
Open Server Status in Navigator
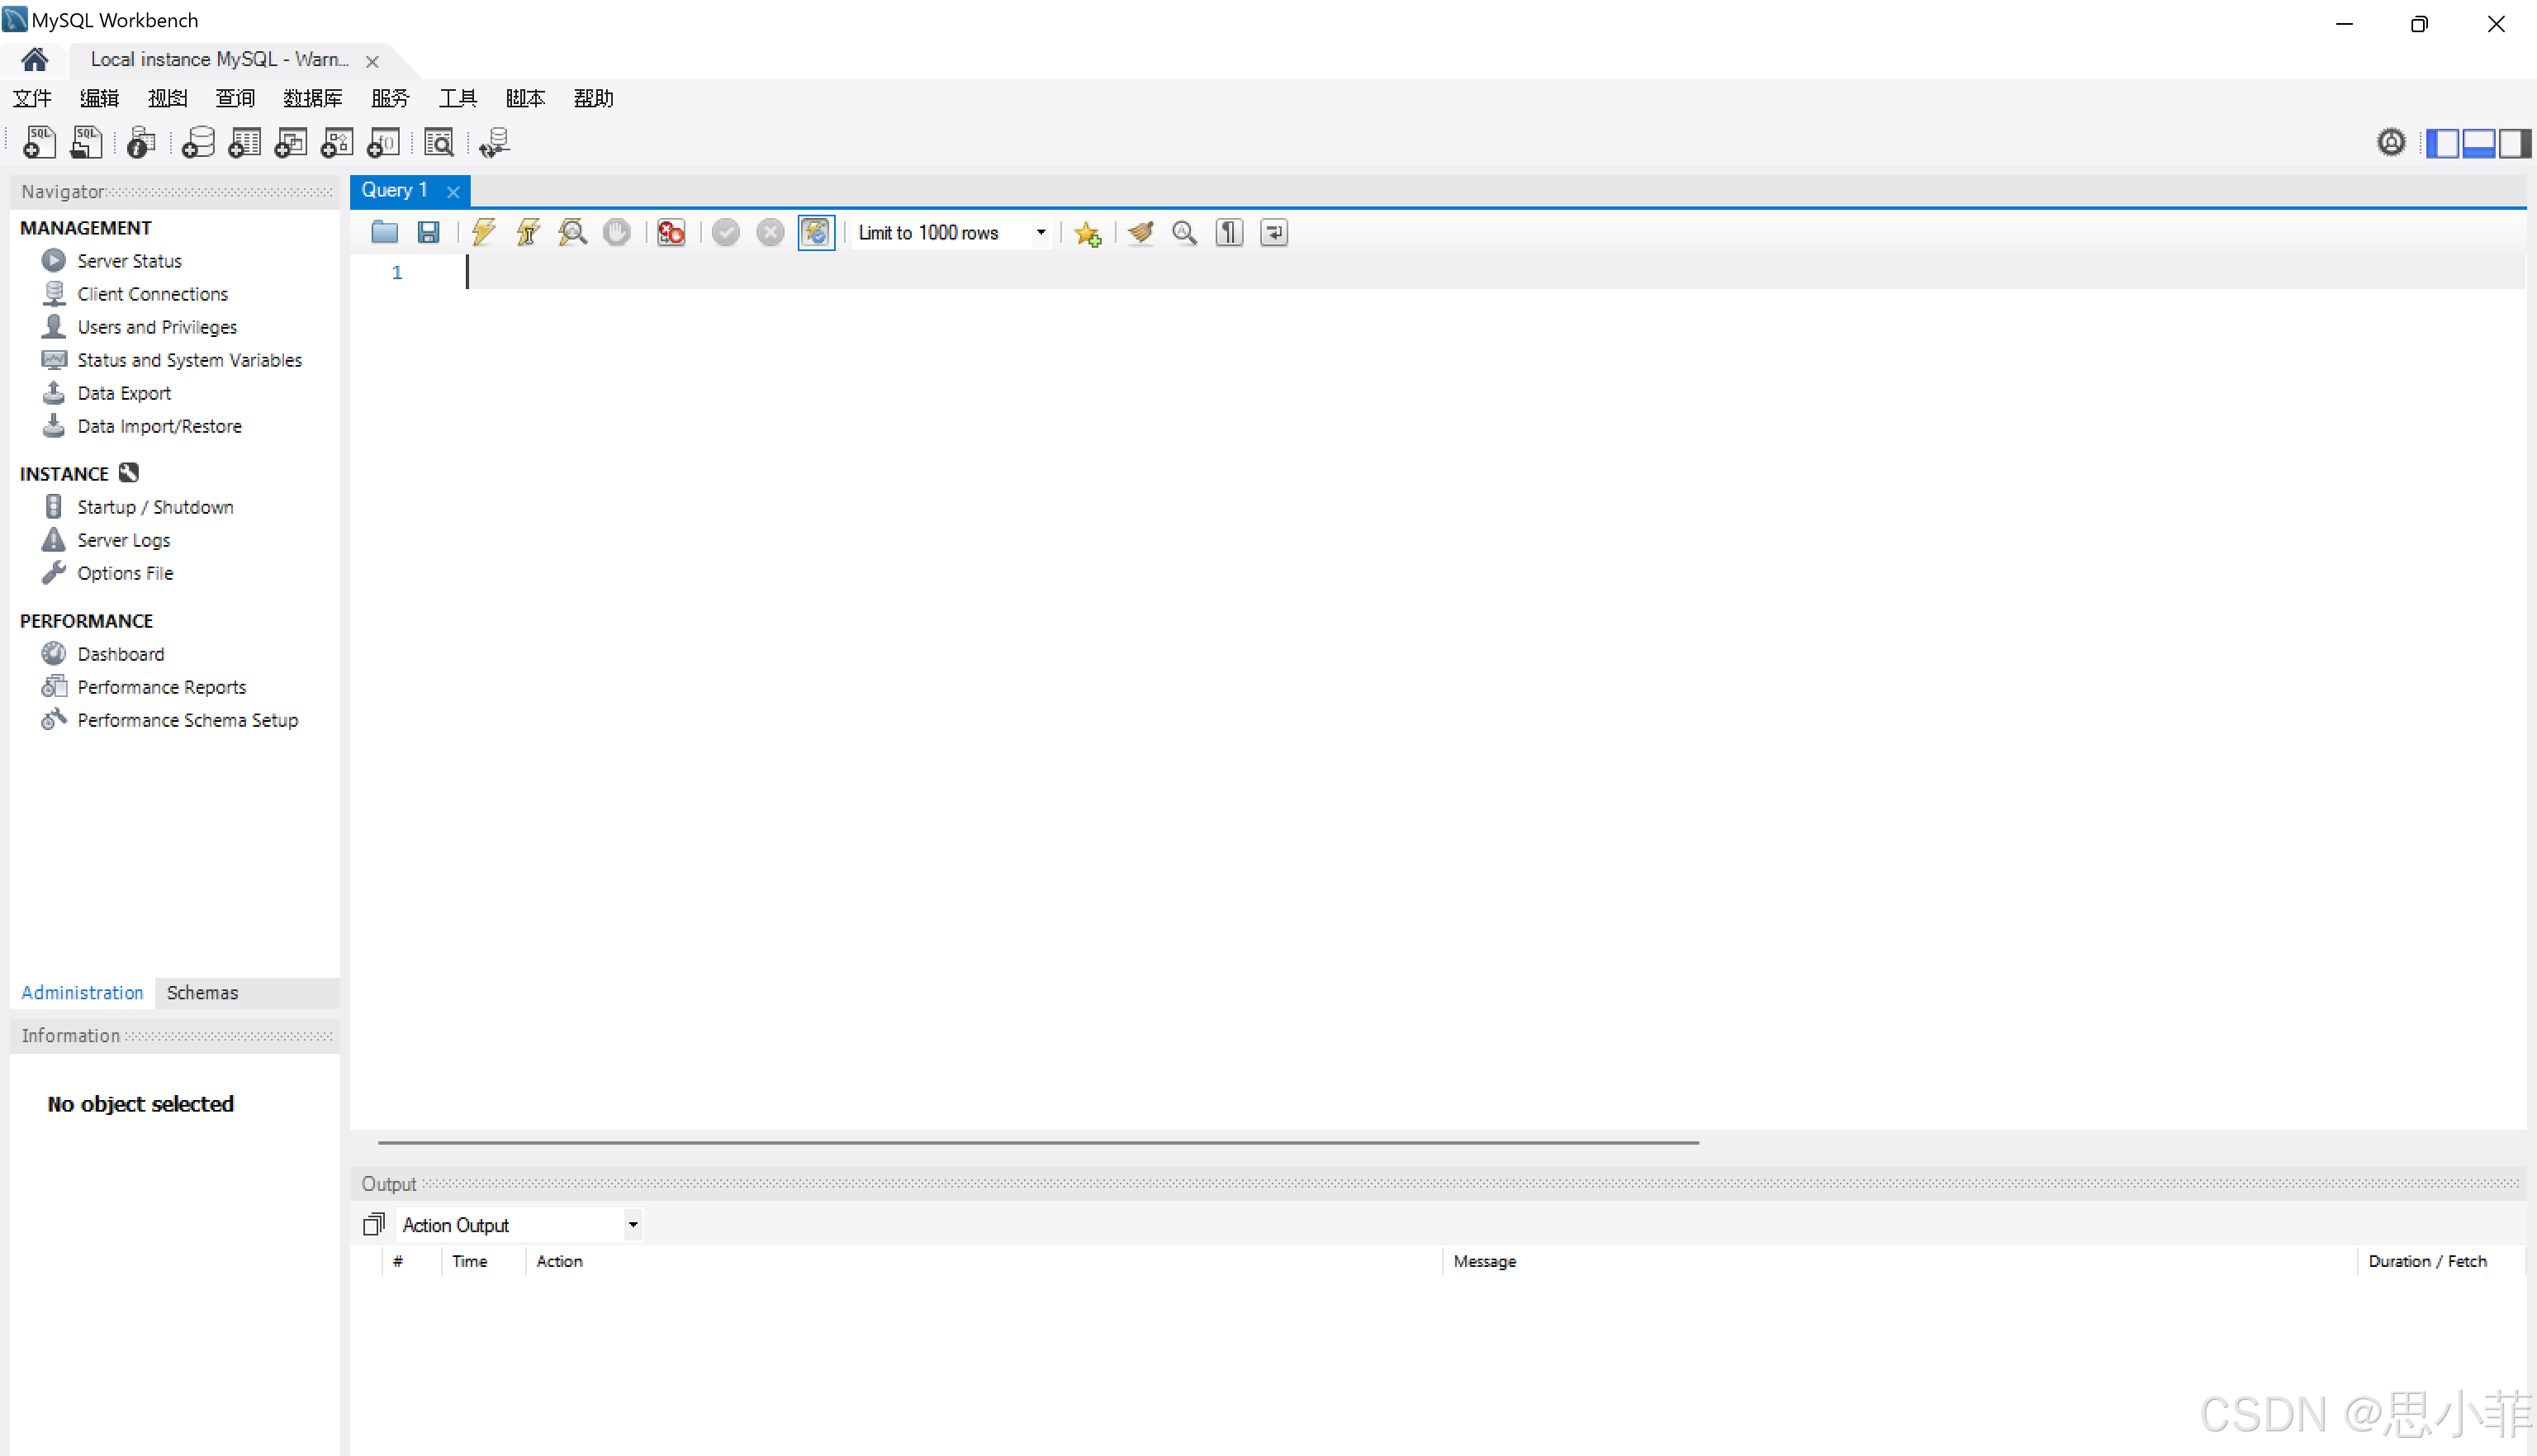coord(129,261)
